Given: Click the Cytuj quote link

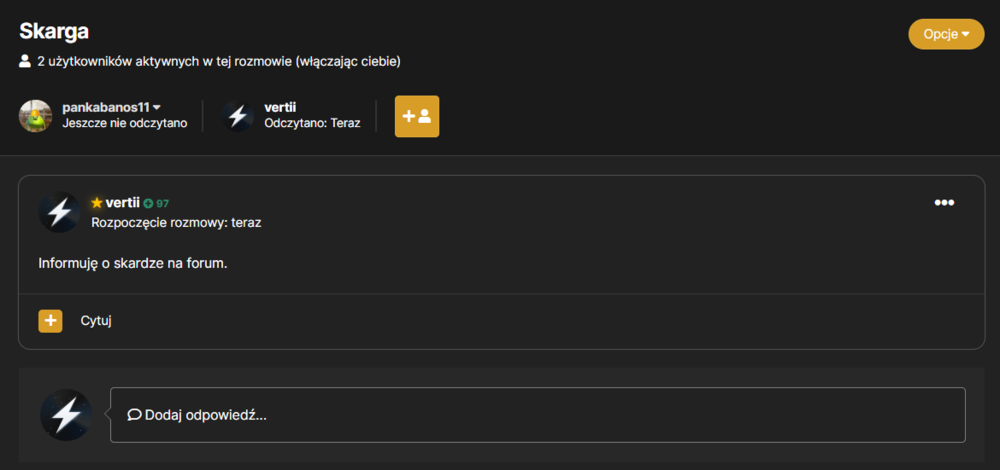Looking at the screenshot, I should coord(96,321).
